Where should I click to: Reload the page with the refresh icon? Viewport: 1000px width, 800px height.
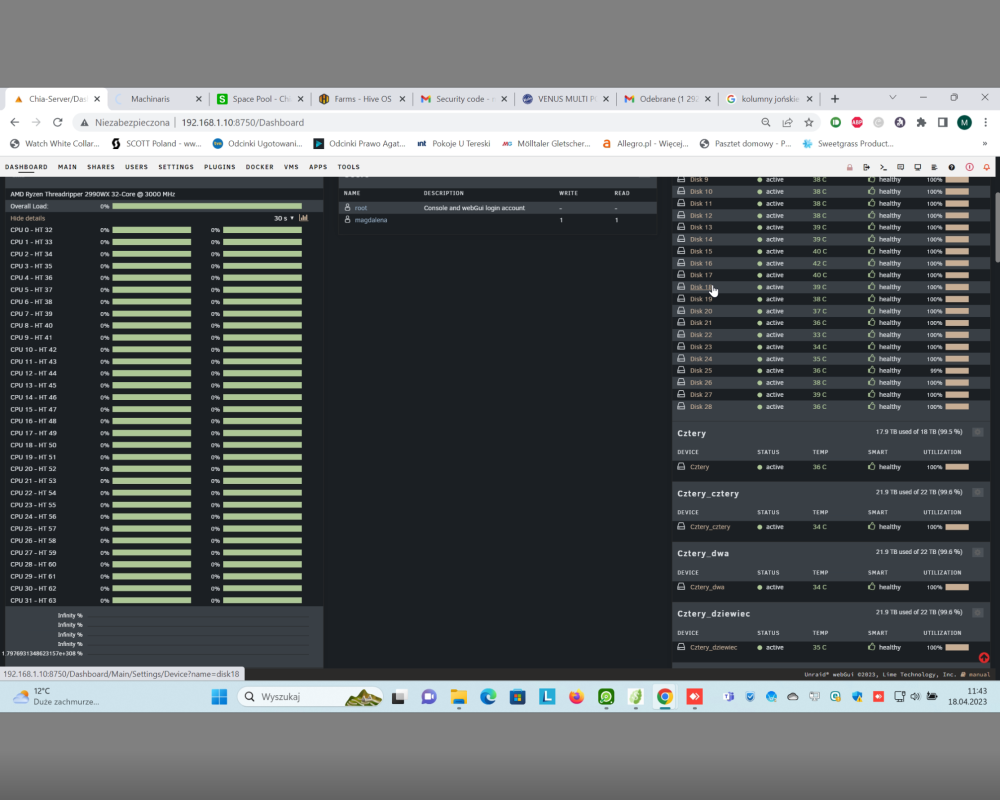57,122
